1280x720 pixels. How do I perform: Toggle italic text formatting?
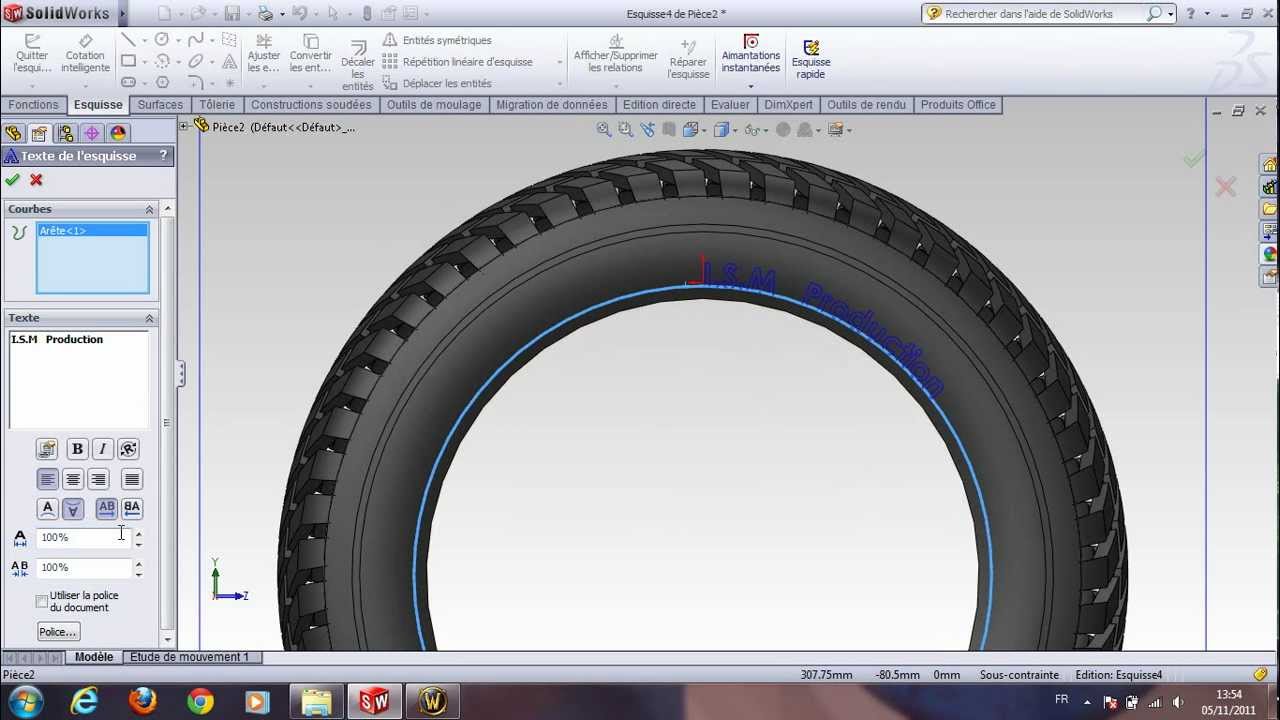[x=102, y=449]
